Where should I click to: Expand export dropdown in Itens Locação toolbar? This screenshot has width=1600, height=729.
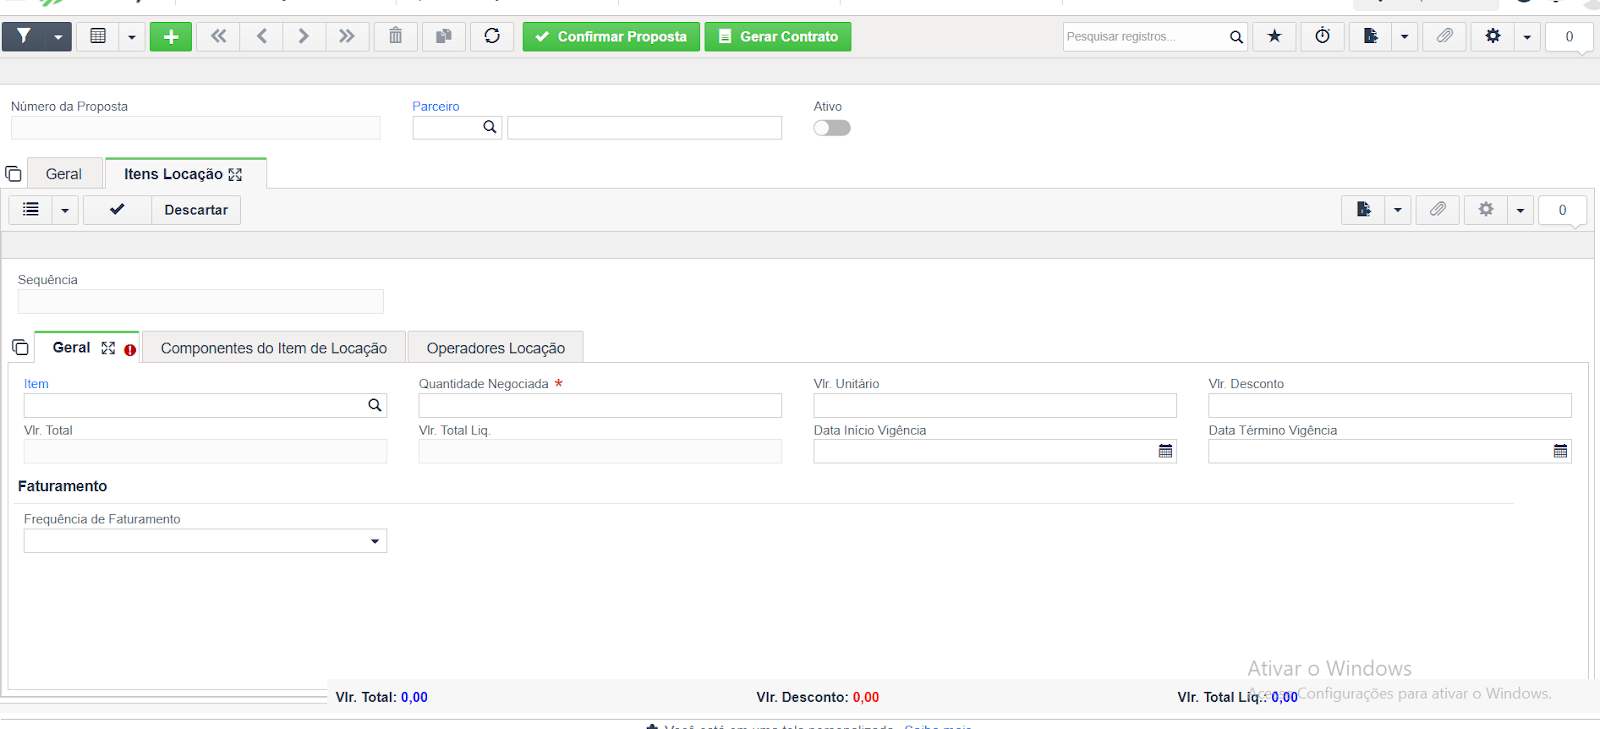pos(1398,210)
